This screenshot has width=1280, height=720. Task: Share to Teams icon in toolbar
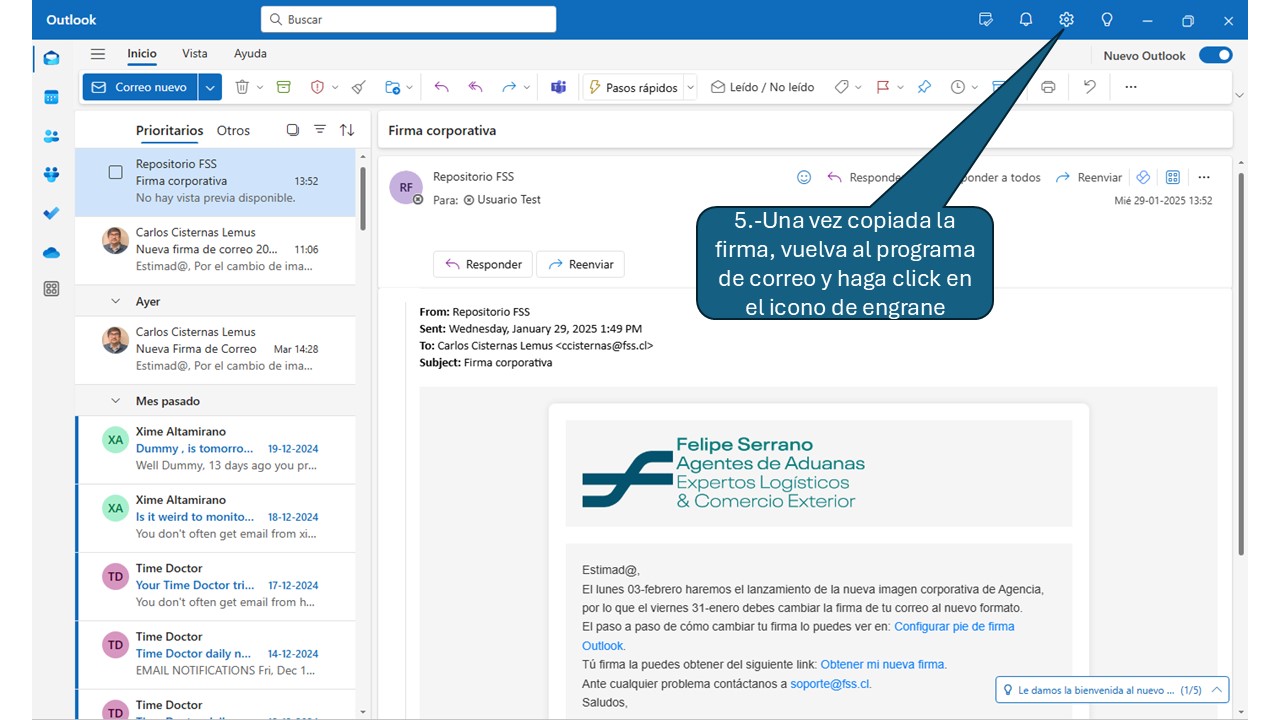558,87
